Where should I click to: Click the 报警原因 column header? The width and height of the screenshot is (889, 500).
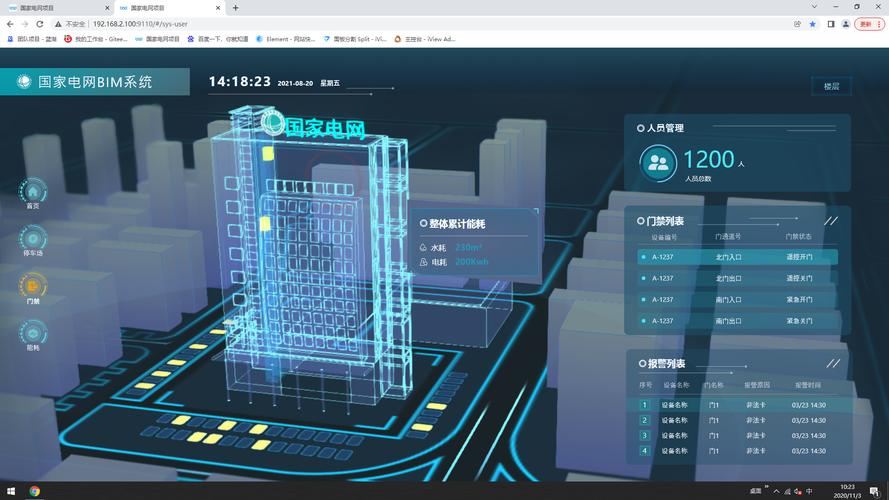(x=757, y=385)
